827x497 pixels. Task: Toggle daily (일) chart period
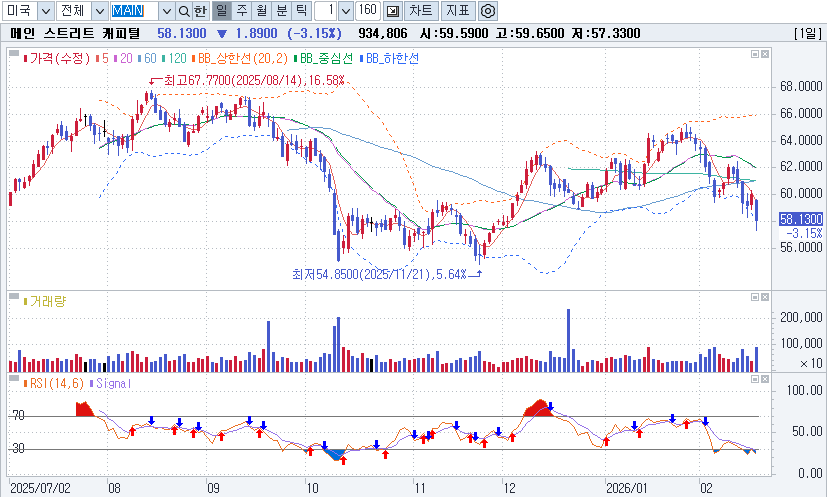pos(221,11)
